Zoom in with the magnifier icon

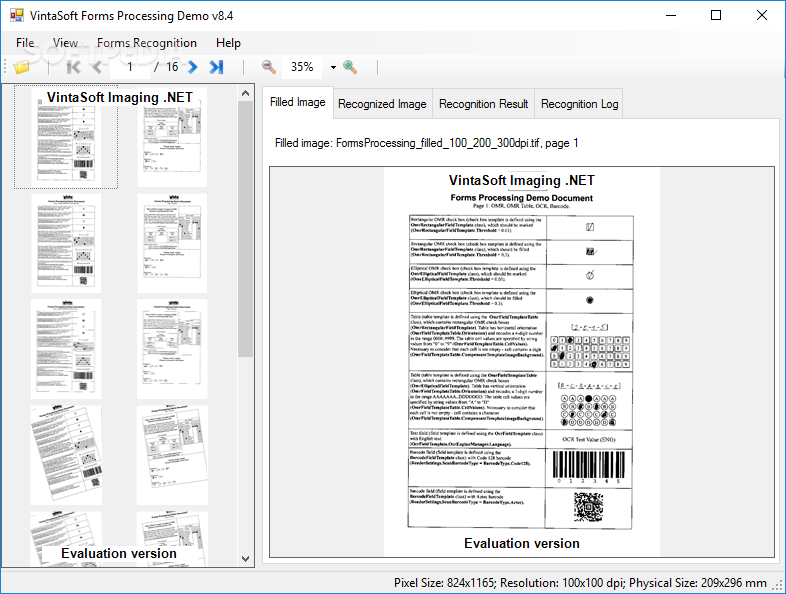pyautogui.click(x=350, y=67)
